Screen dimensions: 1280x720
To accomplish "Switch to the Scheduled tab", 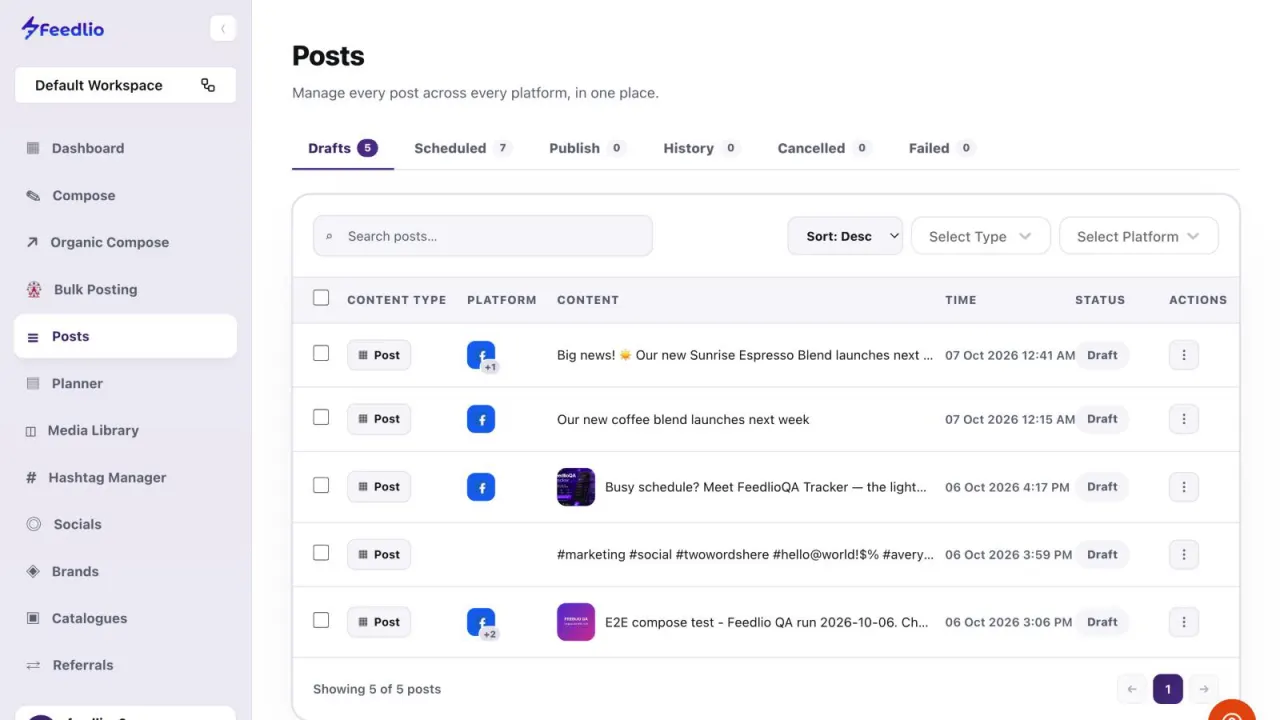I will pos(462,148).
